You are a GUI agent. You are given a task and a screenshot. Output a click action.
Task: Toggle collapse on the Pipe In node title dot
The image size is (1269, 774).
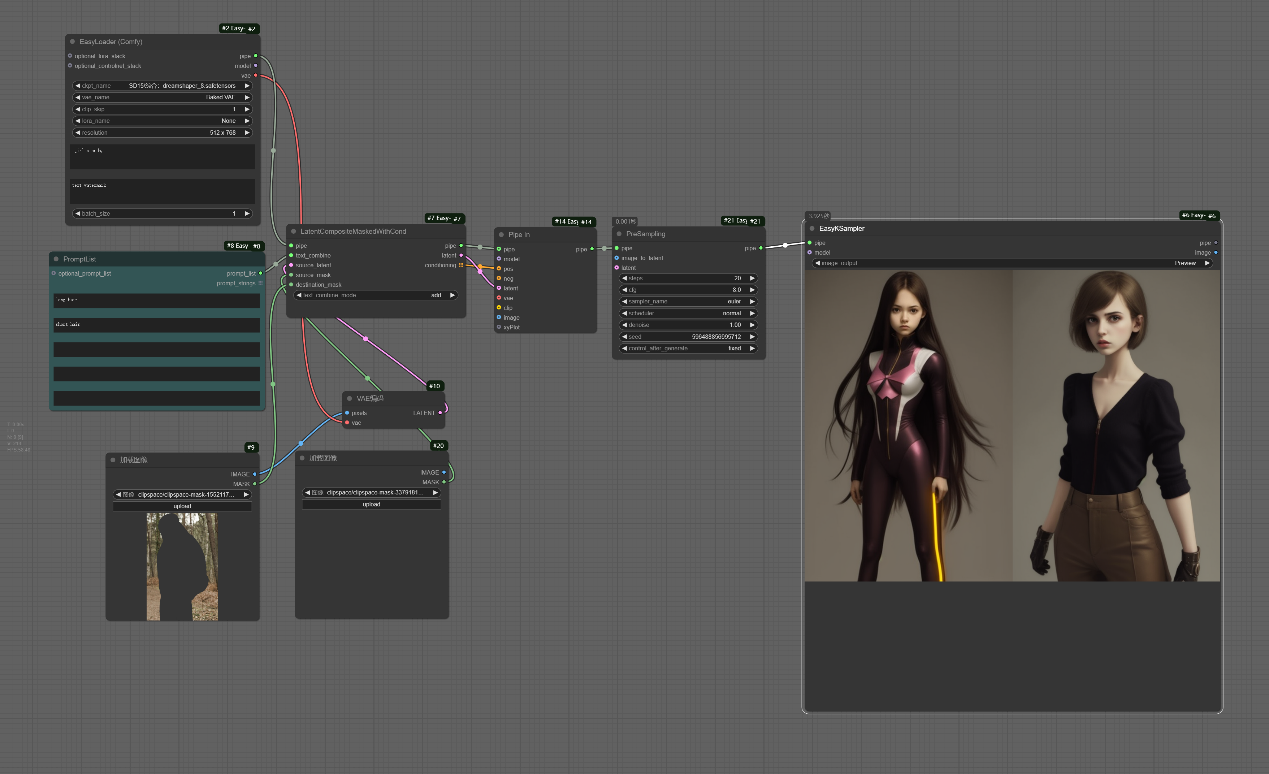[x=500, y=234]
